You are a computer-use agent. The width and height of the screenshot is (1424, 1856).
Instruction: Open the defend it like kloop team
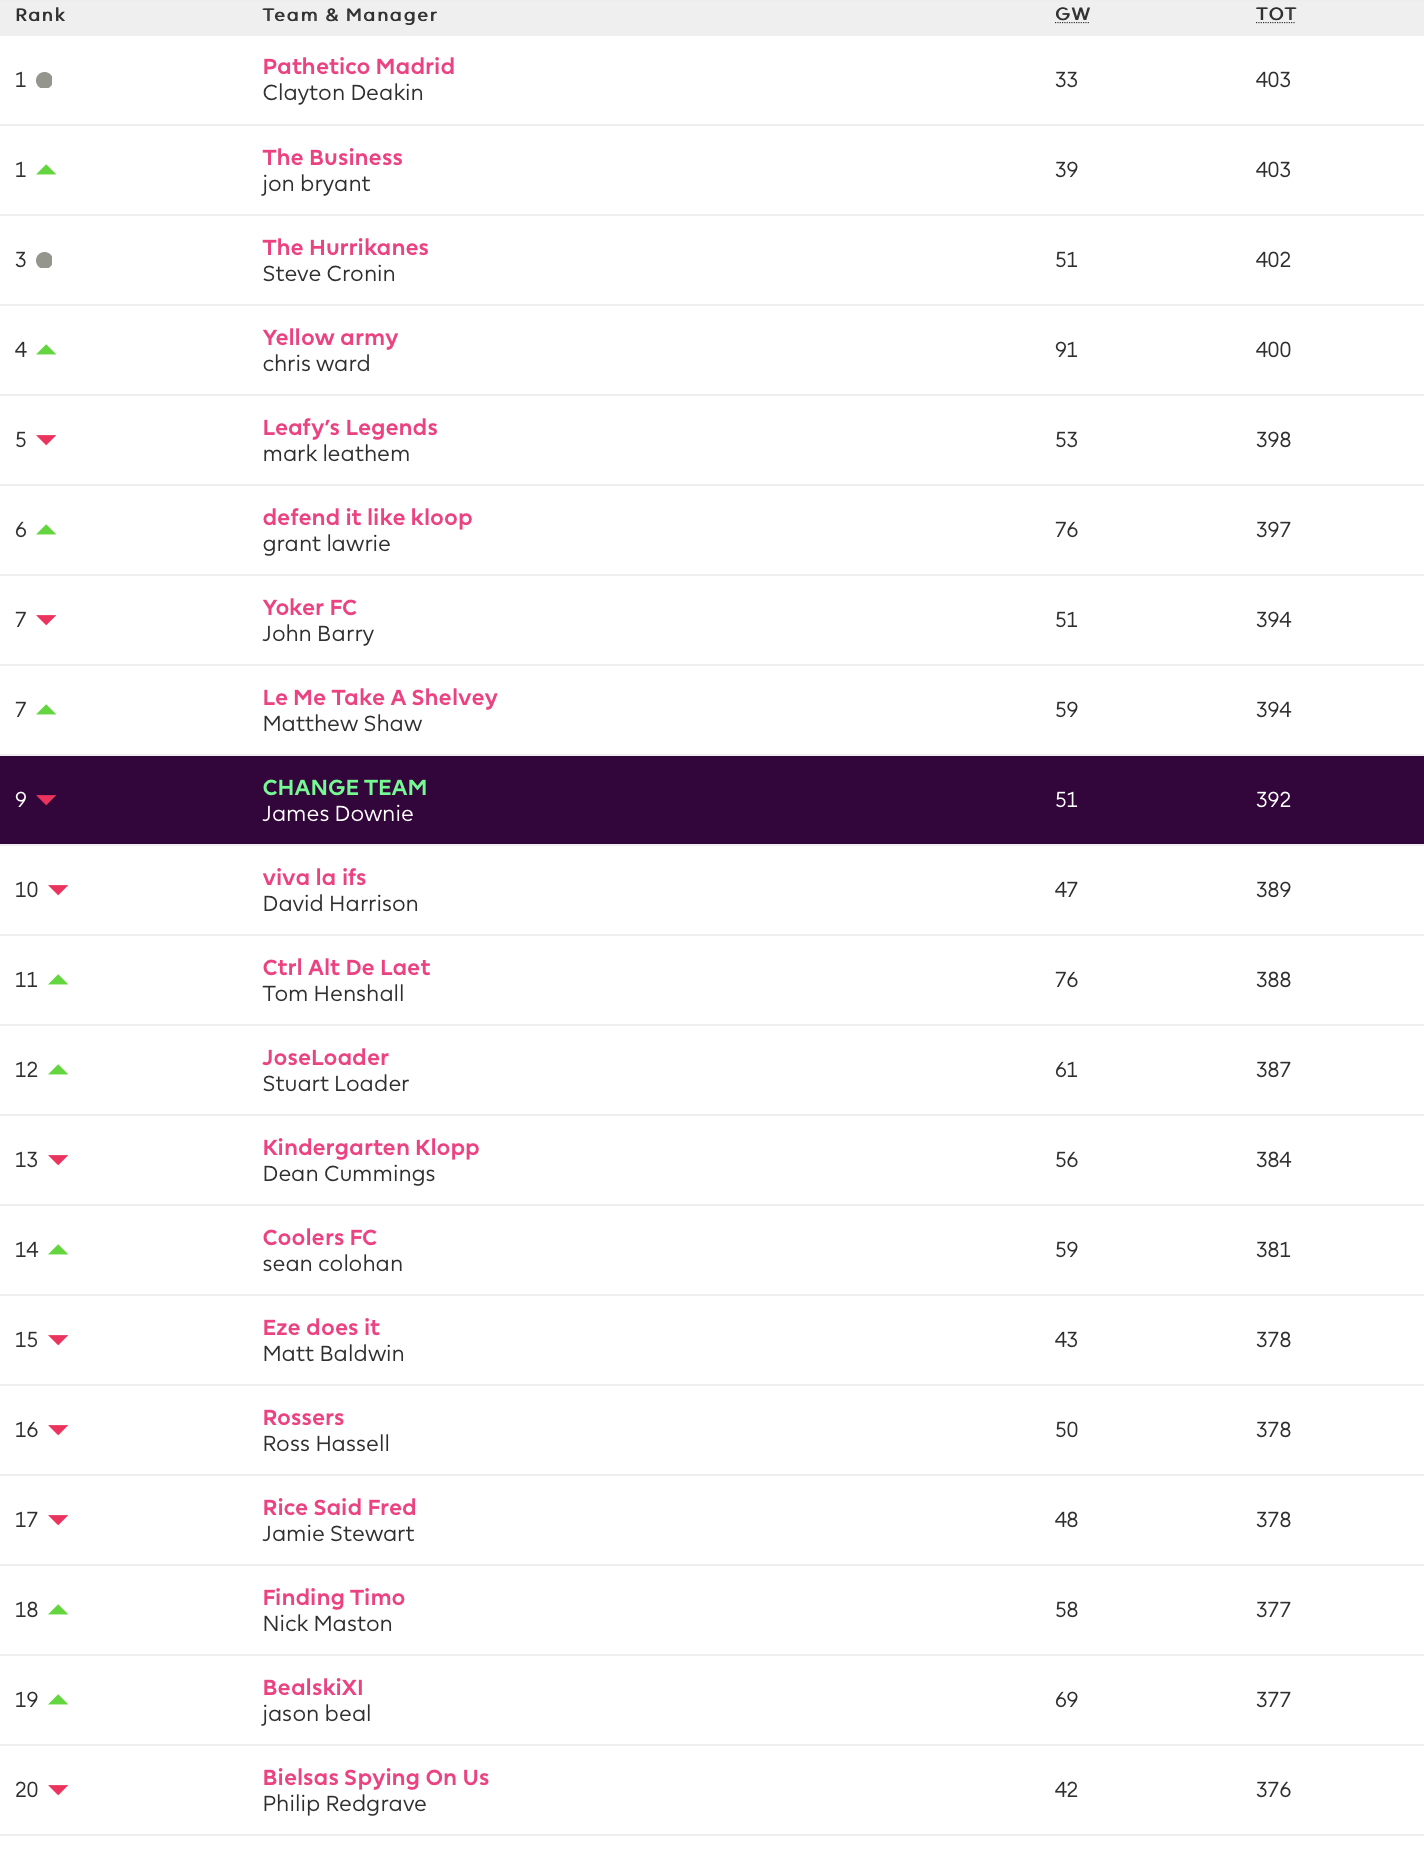pyautogui.click(x=367, y=518)
